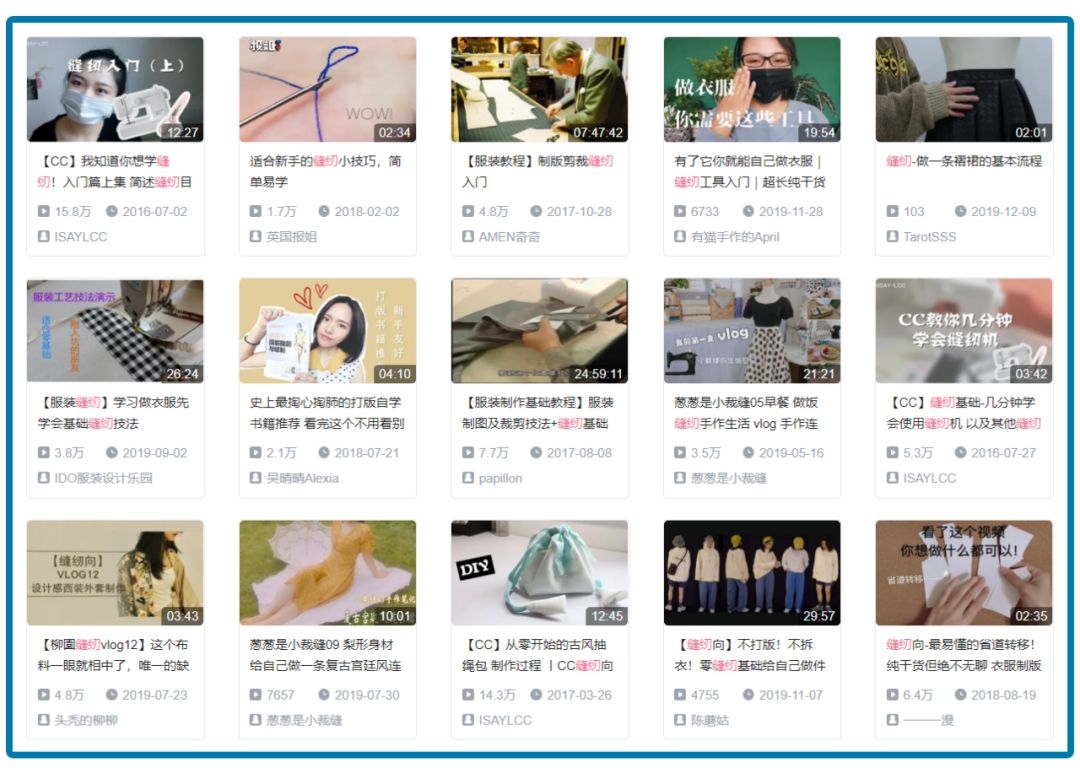Open uploader link 有猫手作的April
This screenshot has height=774, width=1080.
(735, 237)
